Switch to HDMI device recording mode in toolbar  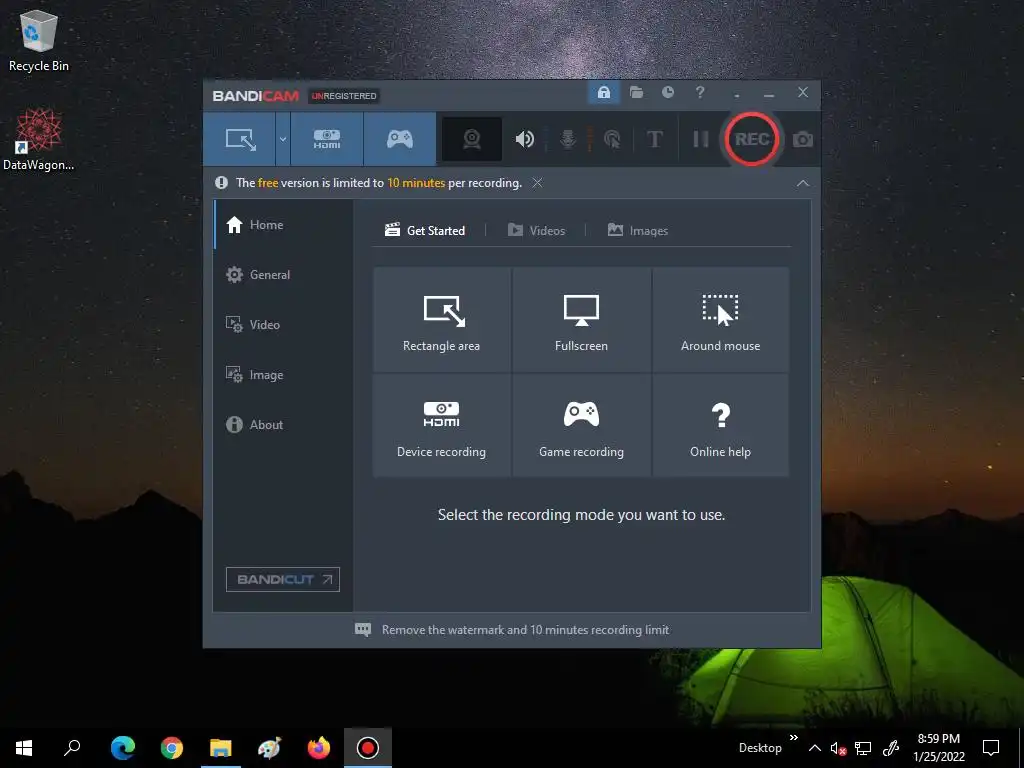point(327,139)
